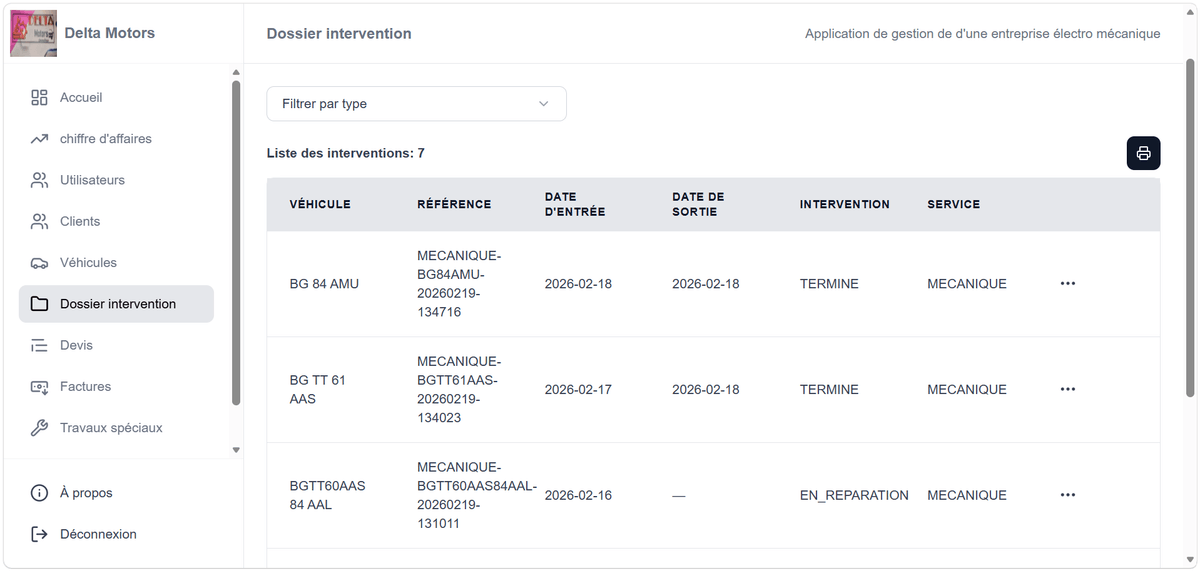Click the Déconnexion logout arrow icon
Screen dimensions: 1200x571
[39, 534]
